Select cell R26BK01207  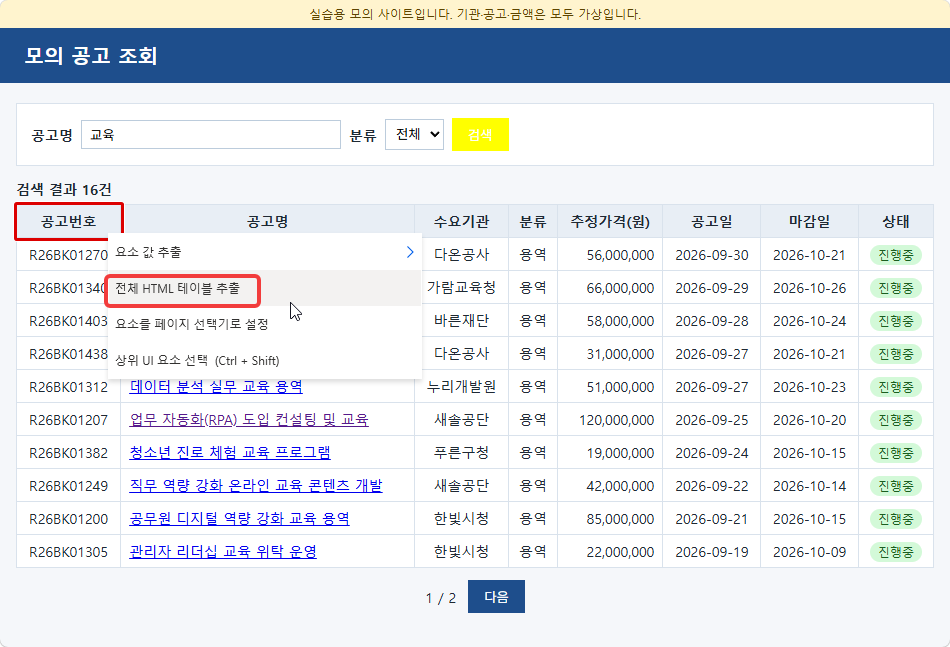68,420
